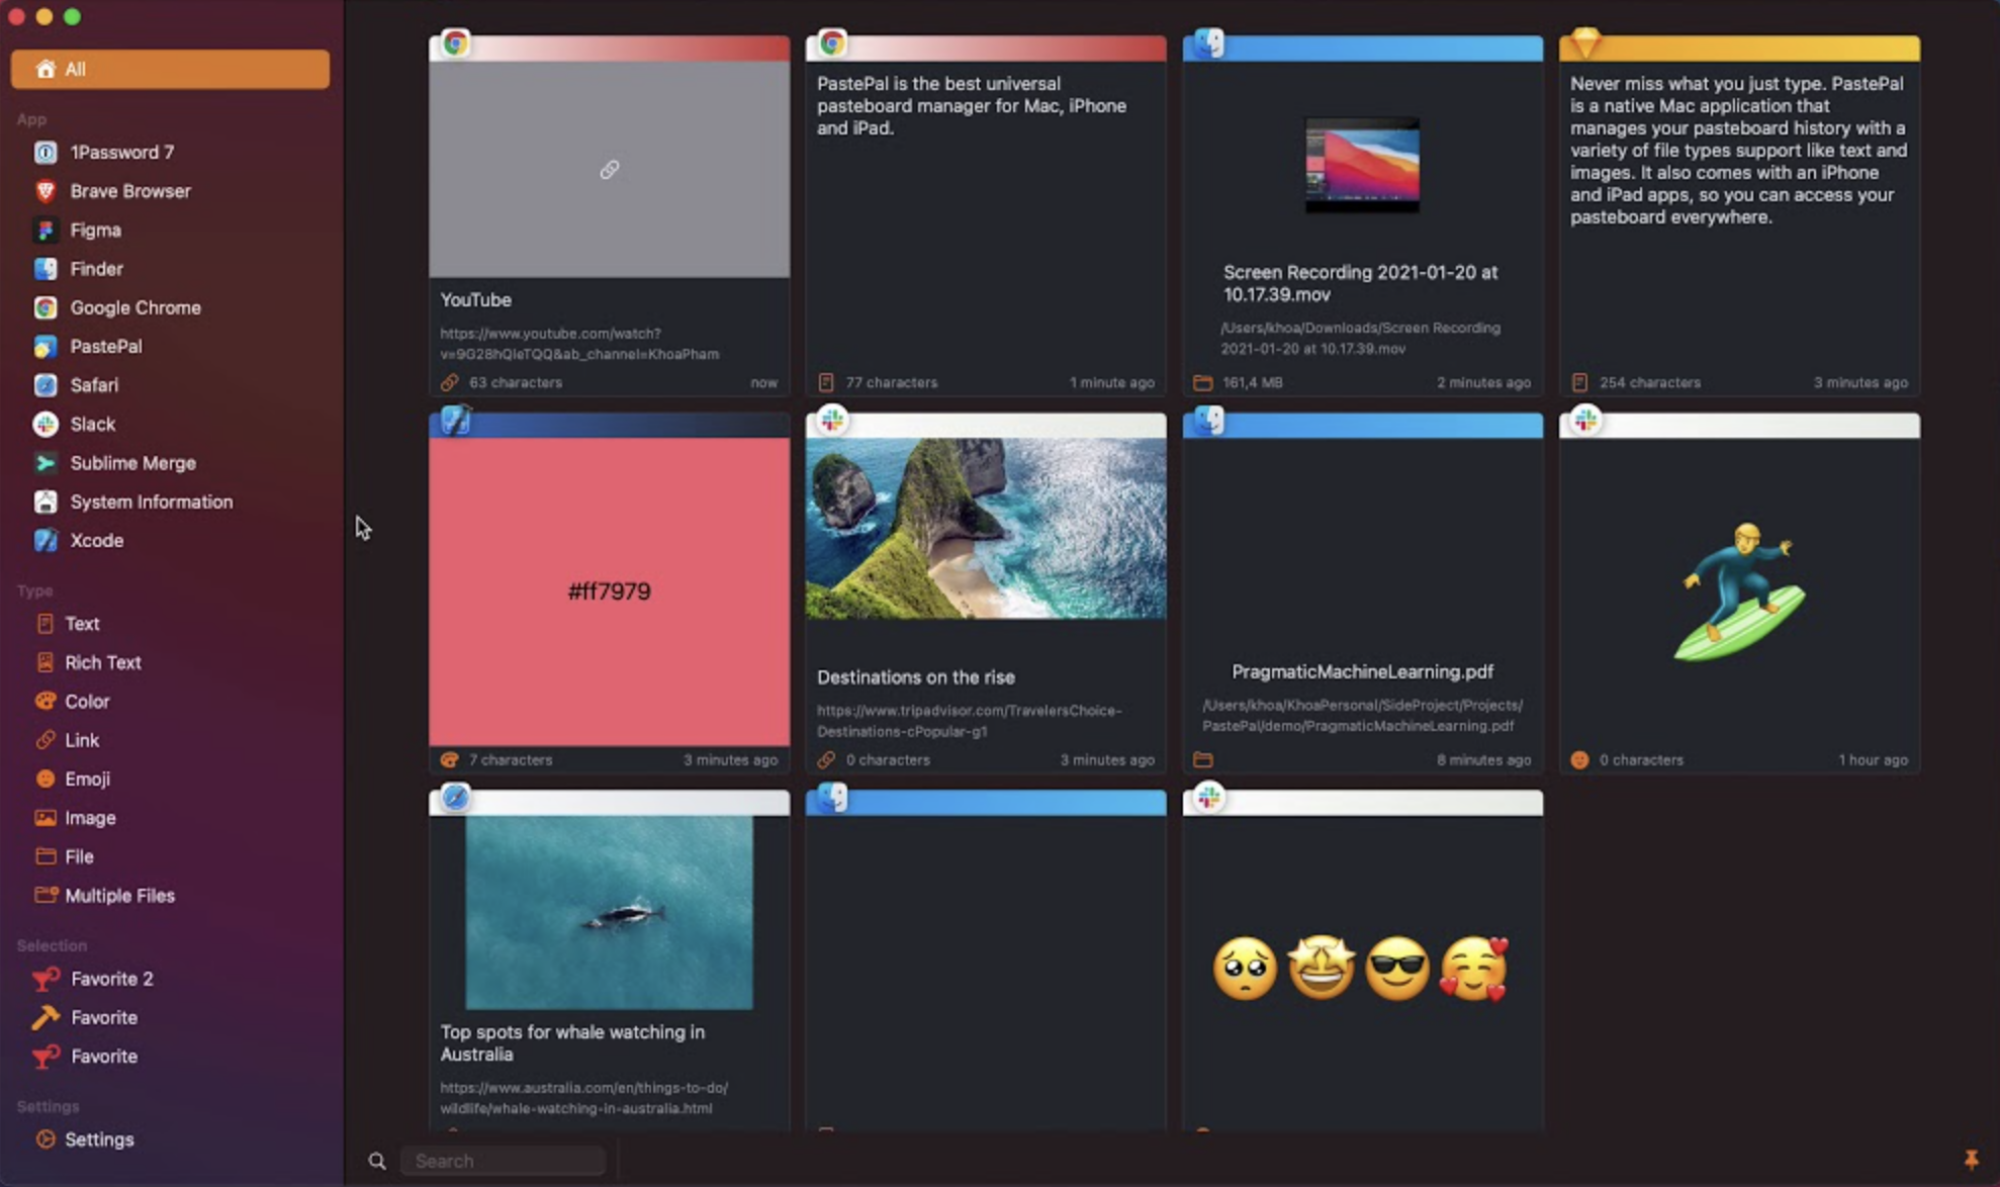The image size is (2000, 1187).
Task: Select the Emoji filter in sidebar
Action: 88,779
